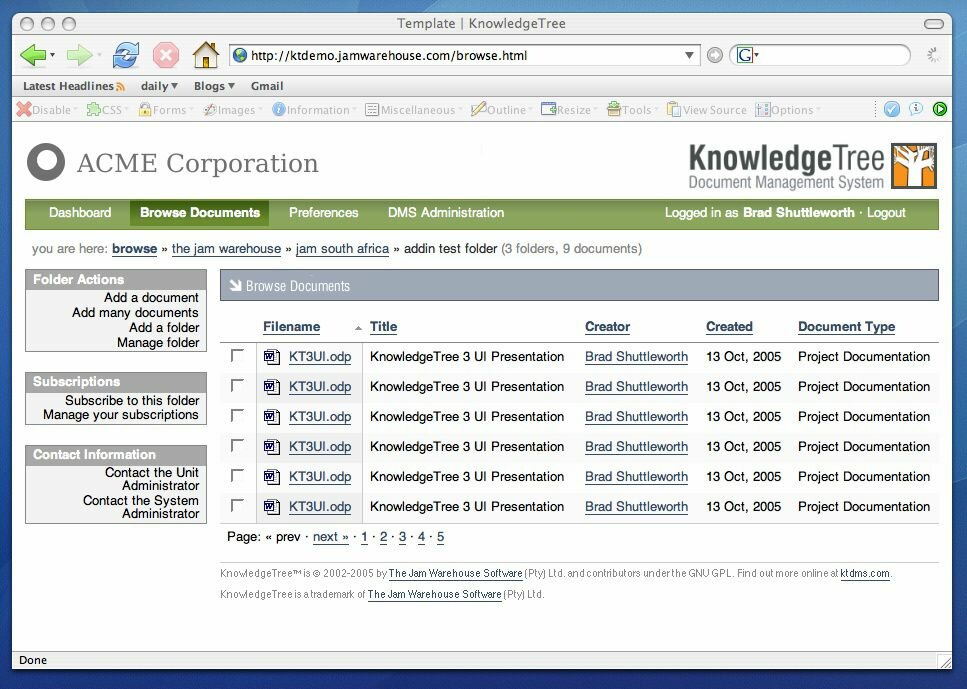Open the Miscellaneous developer toolbar menu
967x689 pixels.
click(x=413, y=110)
